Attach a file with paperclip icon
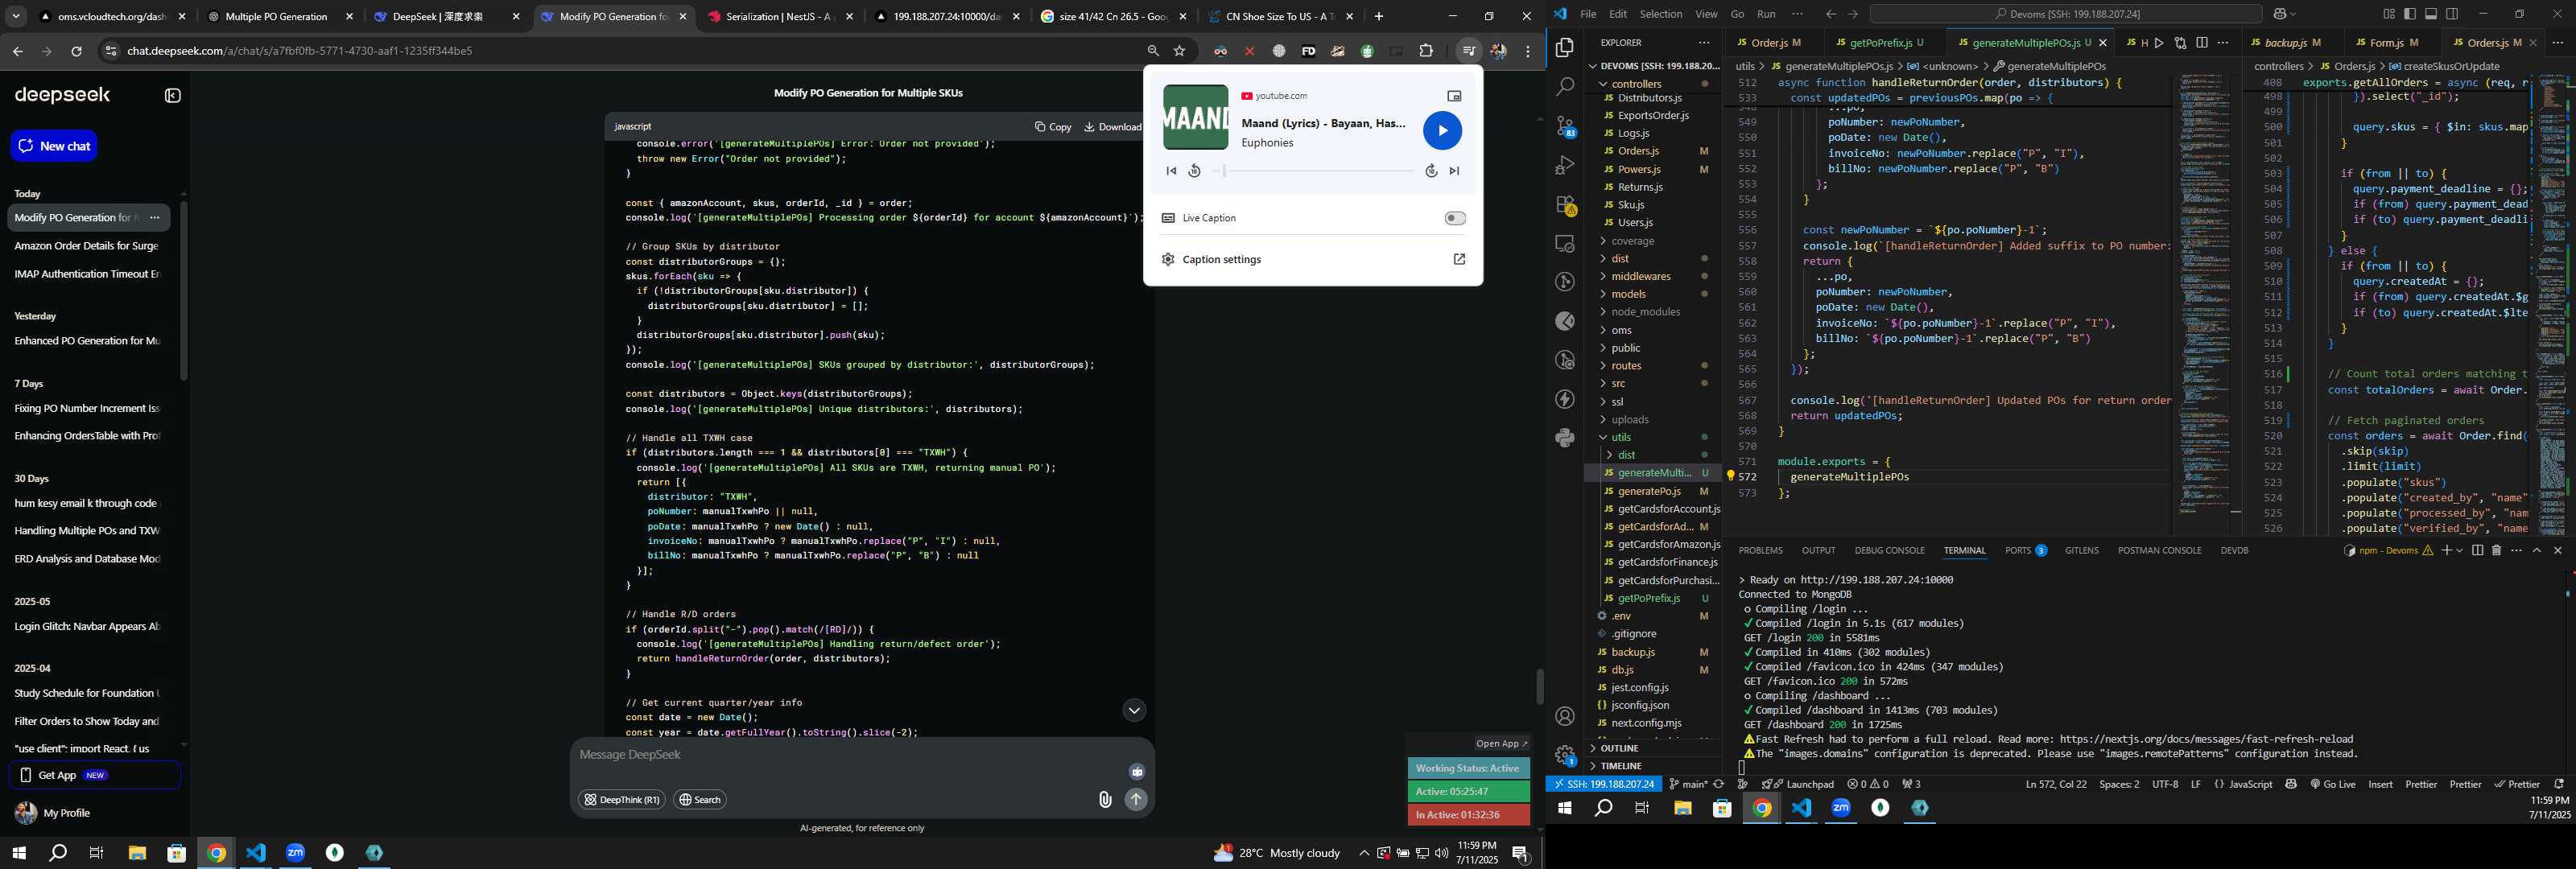 click(1105, 800)
